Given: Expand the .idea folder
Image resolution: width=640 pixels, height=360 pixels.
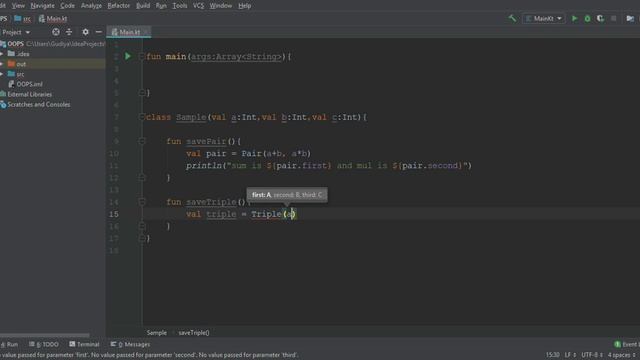Looking at the screenshot, I should coord(2,54).
